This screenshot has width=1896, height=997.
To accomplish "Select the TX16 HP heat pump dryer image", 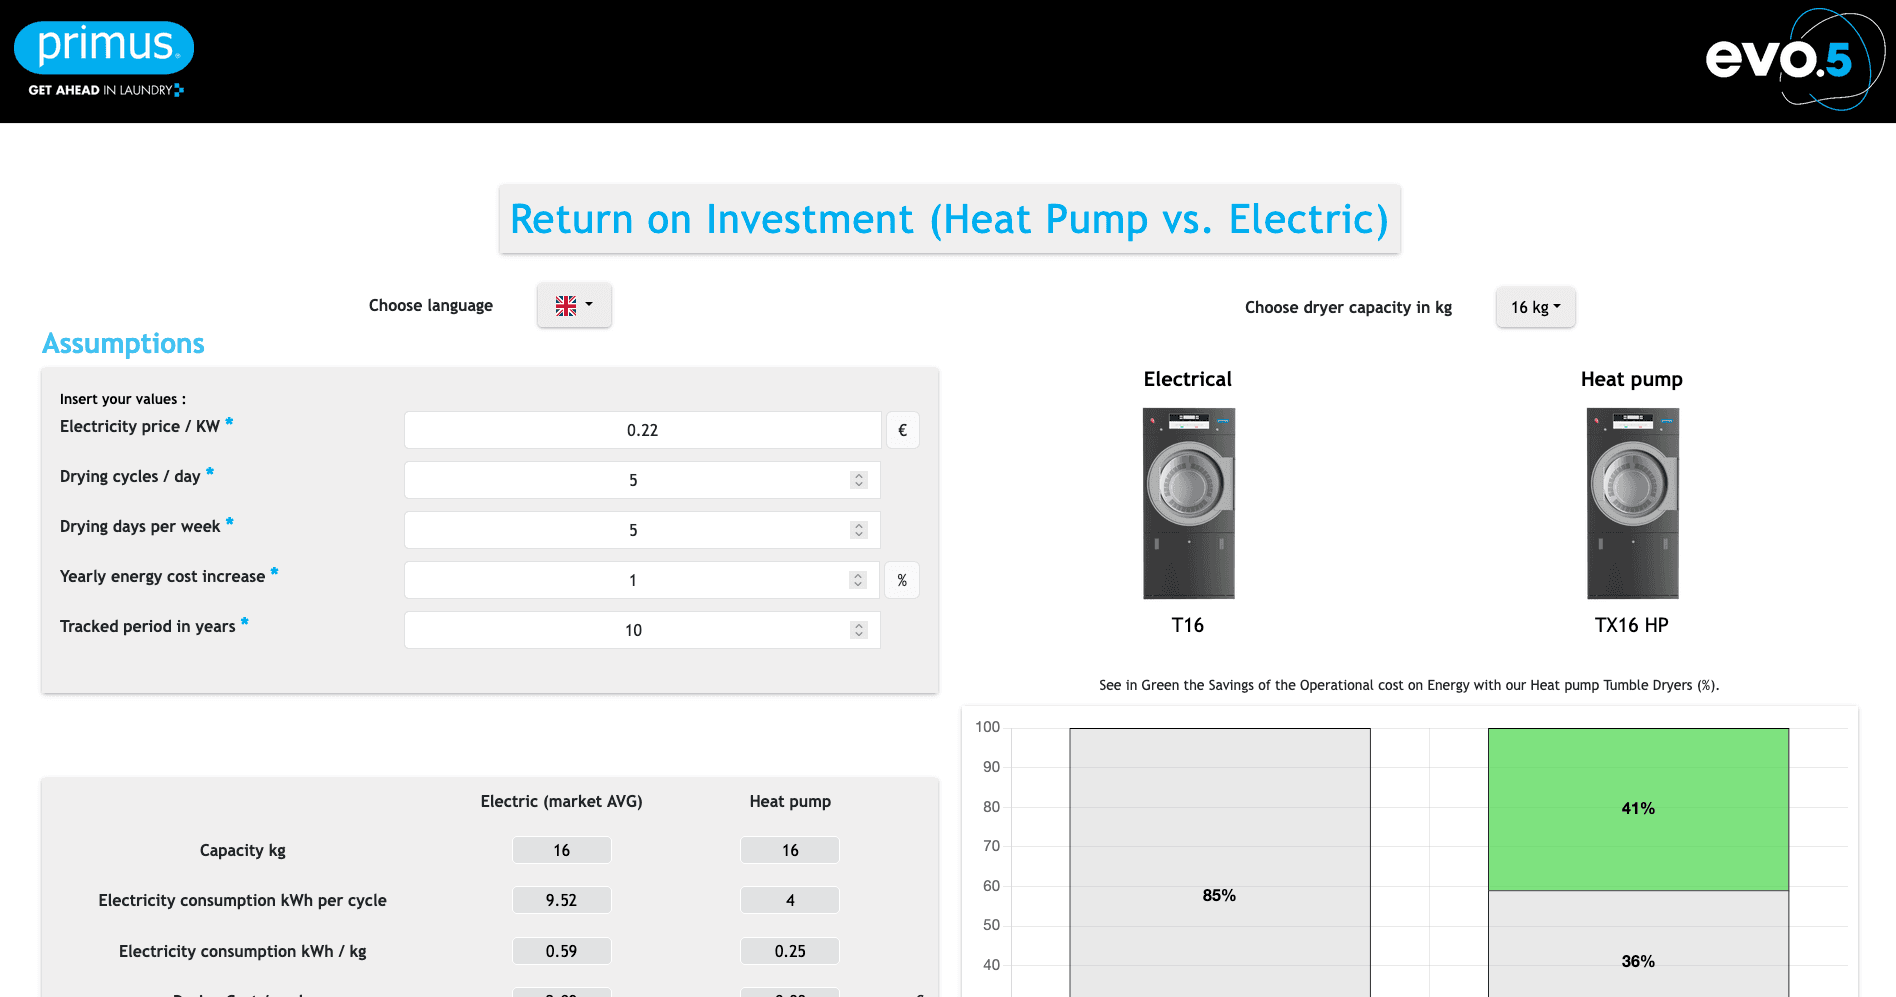I will coord(1632,502).
